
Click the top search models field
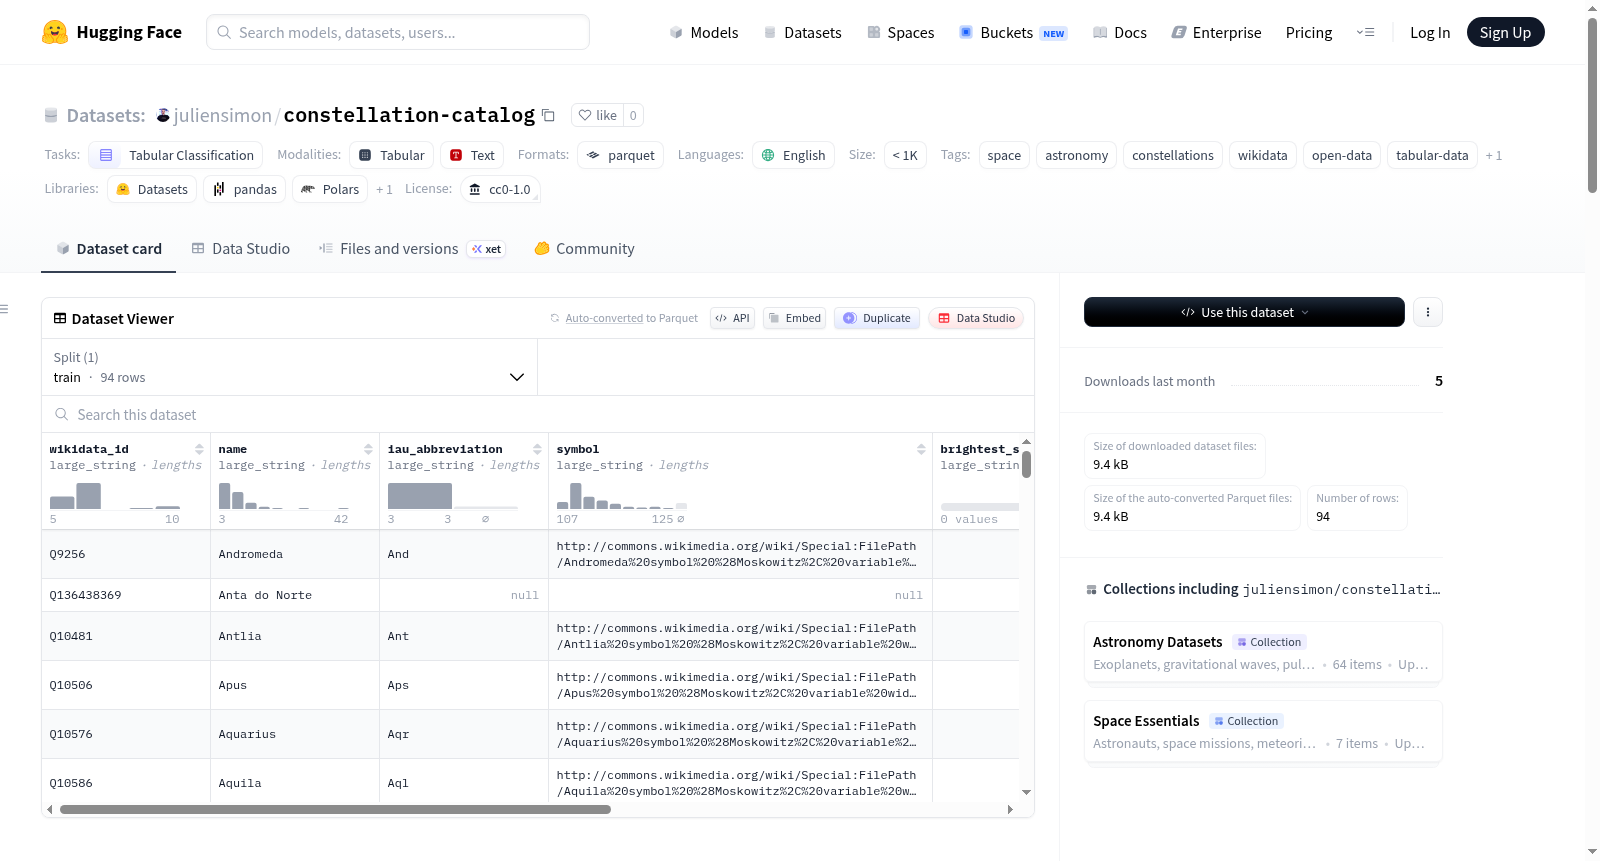[398, 32]
